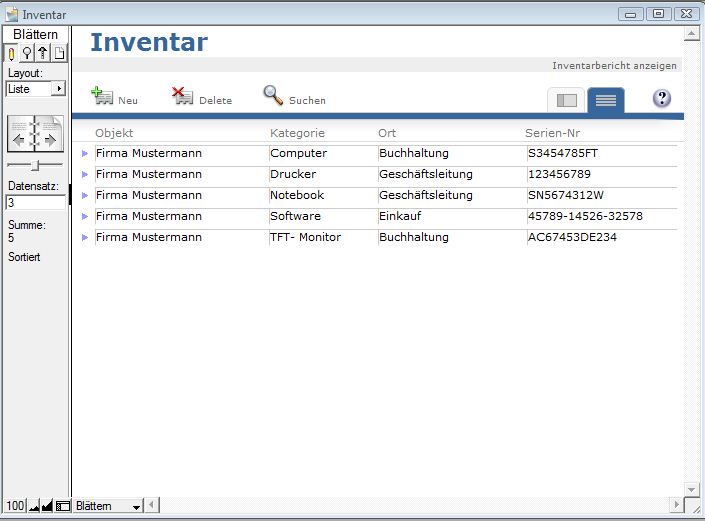705x521 pixels.
Task: Switch to Find mode in left panel
Action: click(27, 53)
